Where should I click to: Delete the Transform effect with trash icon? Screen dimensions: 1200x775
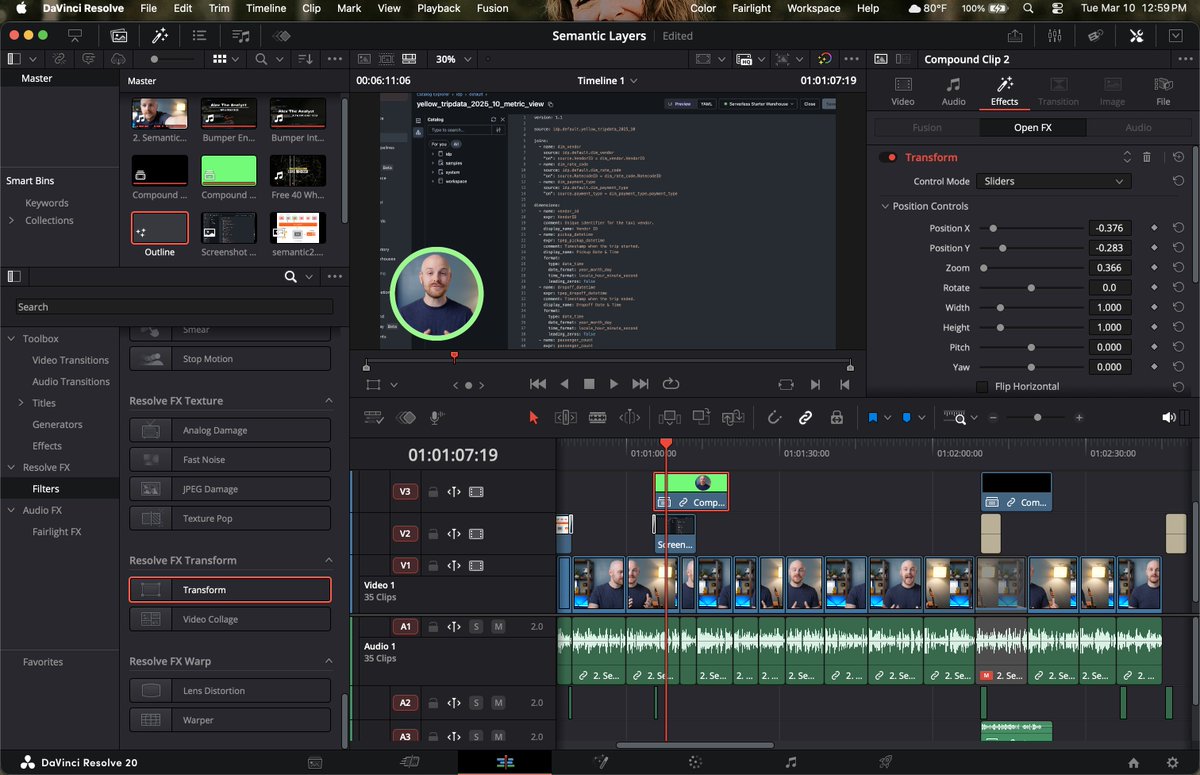point(1147,157)
